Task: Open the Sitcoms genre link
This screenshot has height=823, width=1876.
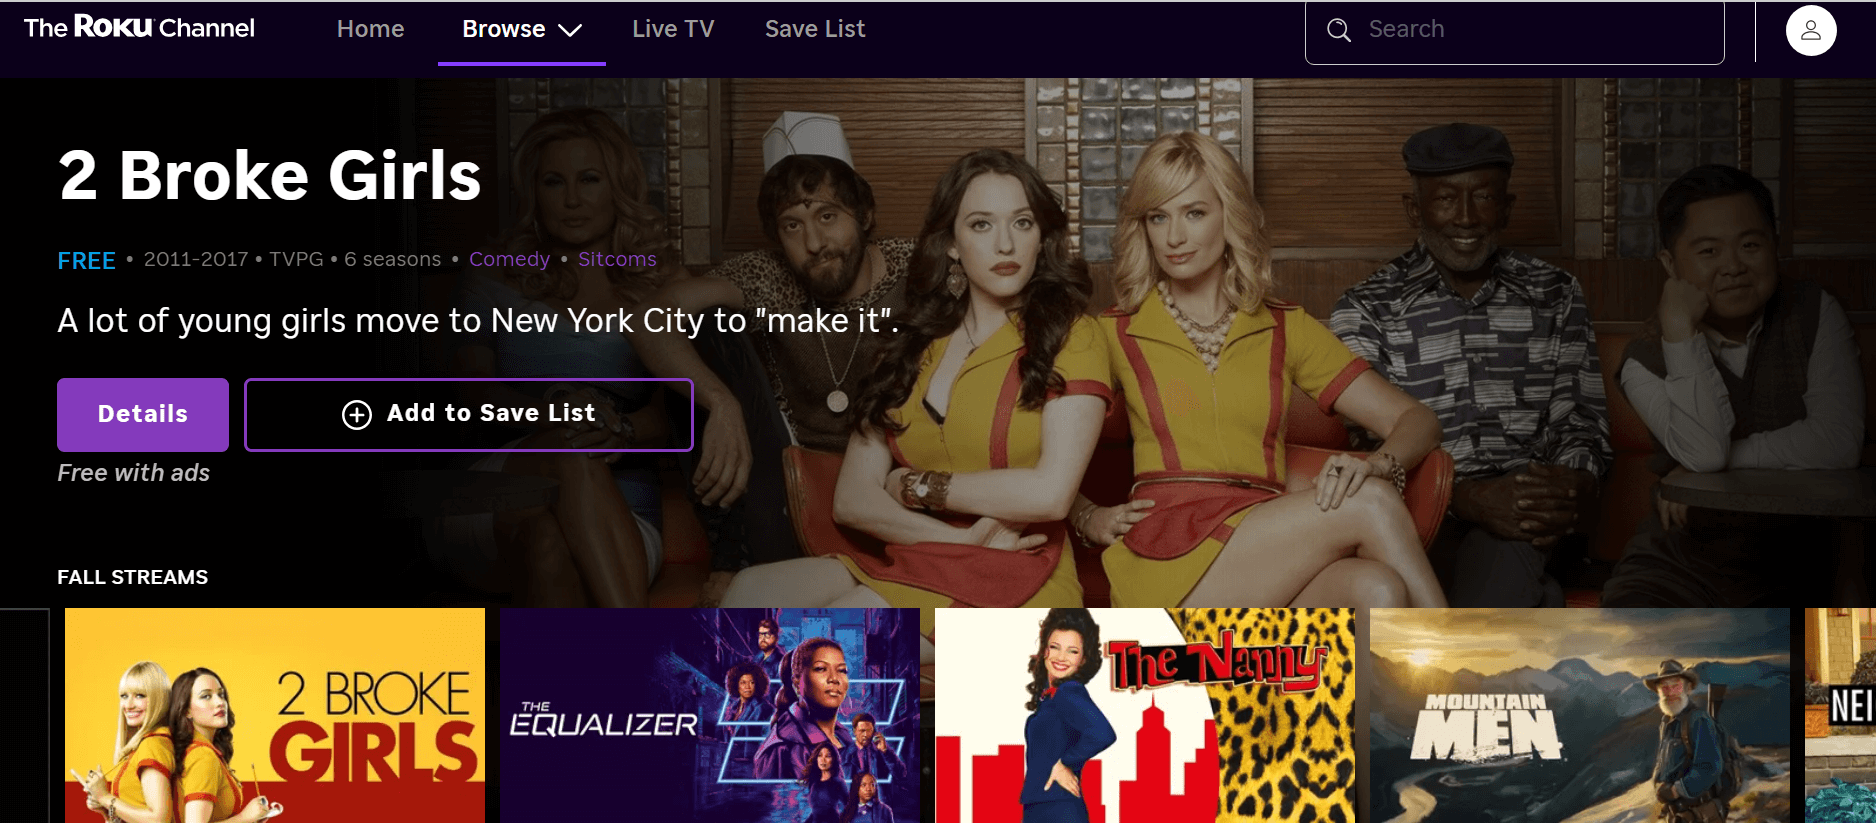Action: (x=617, y=259)
